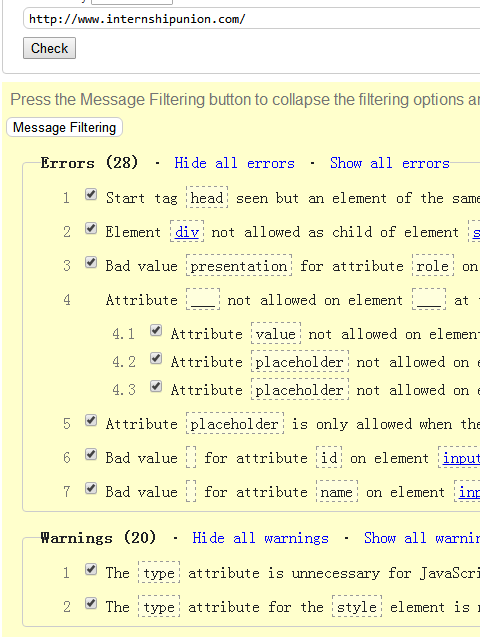
Task: Click presentation code value in error 3
Action: (239, 266)
